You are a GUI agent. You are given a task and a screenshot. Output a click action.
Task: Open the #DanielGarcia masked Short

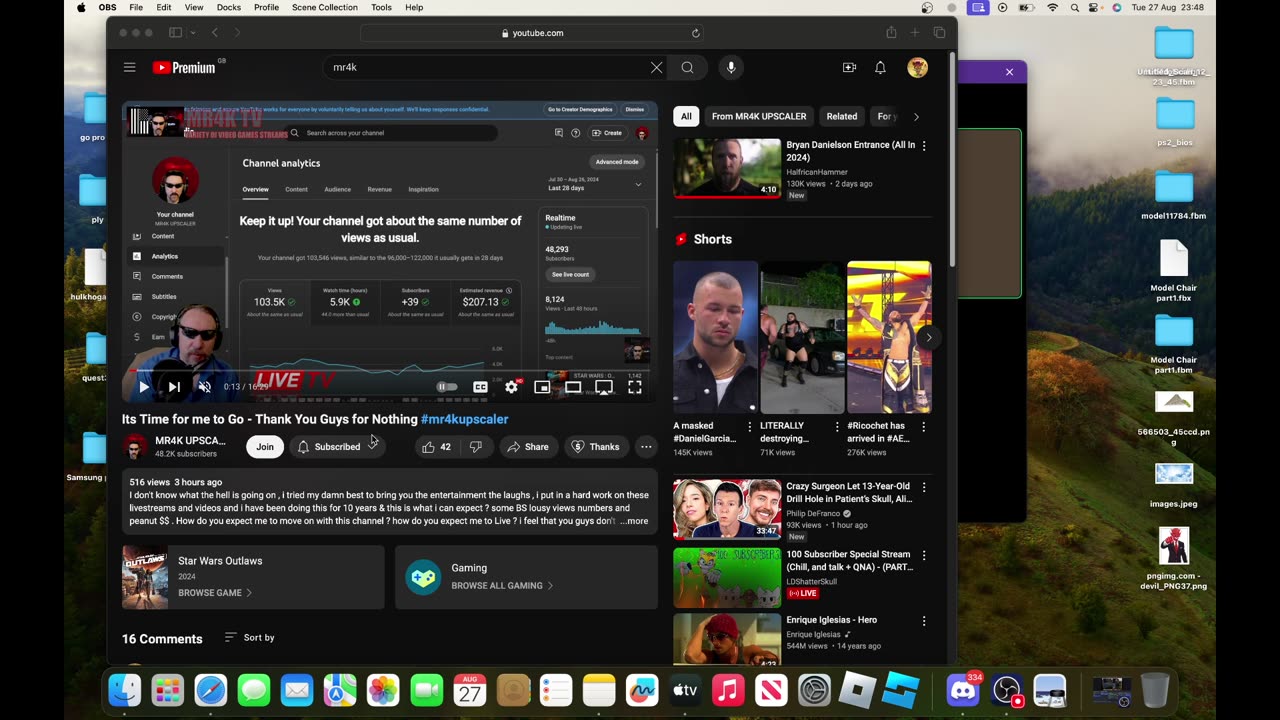click(716, 337)
